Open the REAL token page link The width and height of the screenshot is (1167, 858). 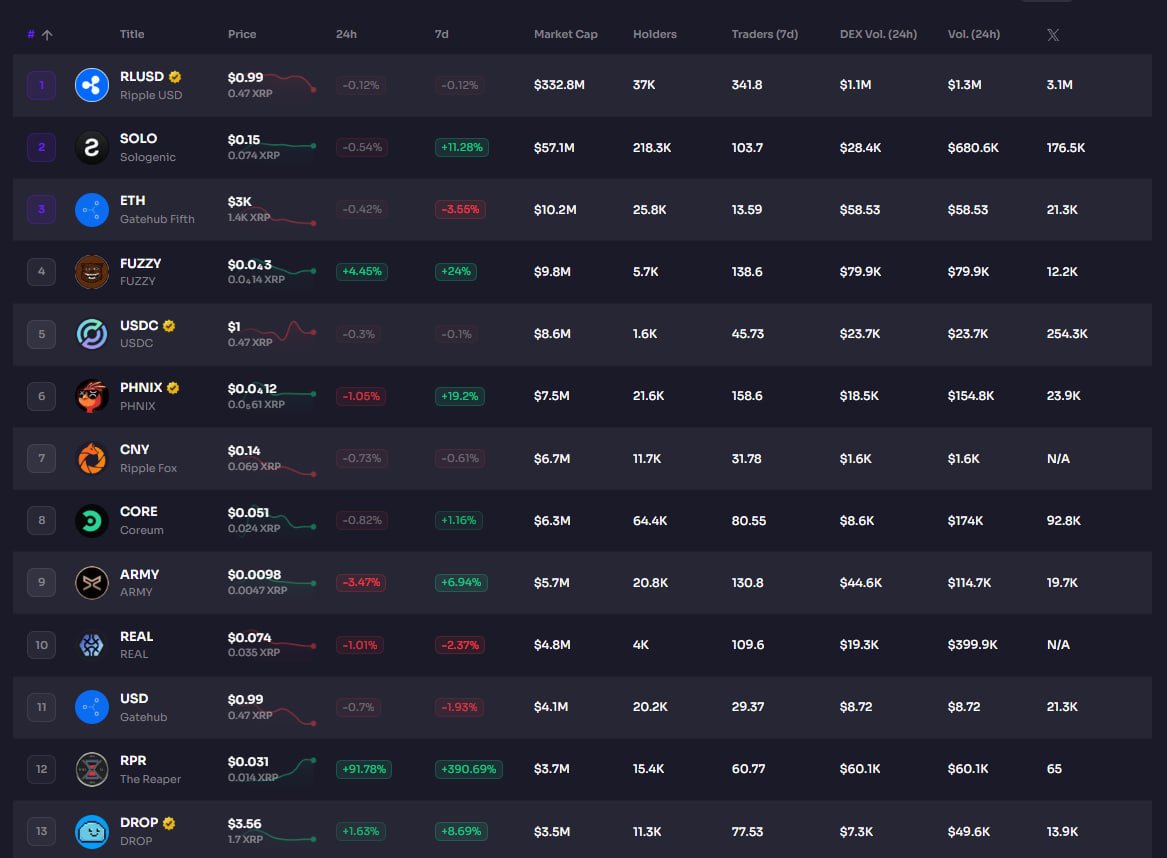[x=136, y=636]
